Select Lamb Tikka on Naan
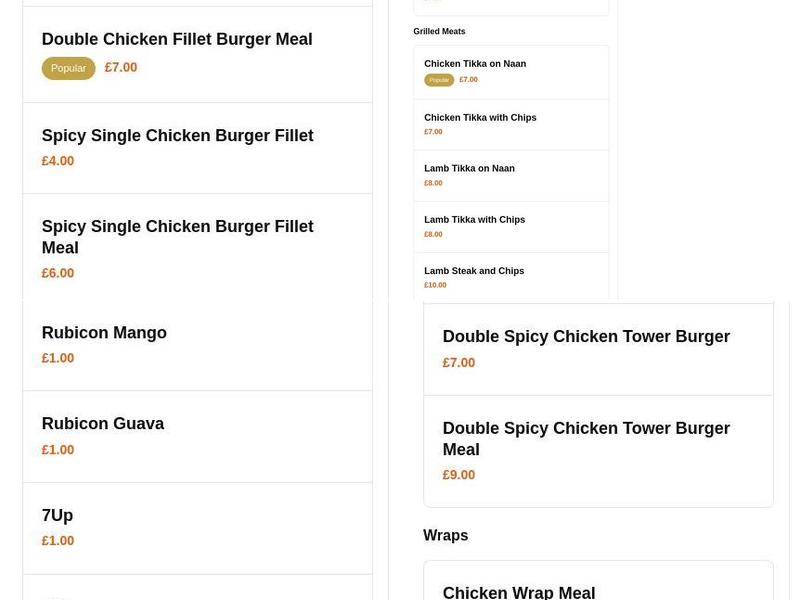 tap(469, 168)
